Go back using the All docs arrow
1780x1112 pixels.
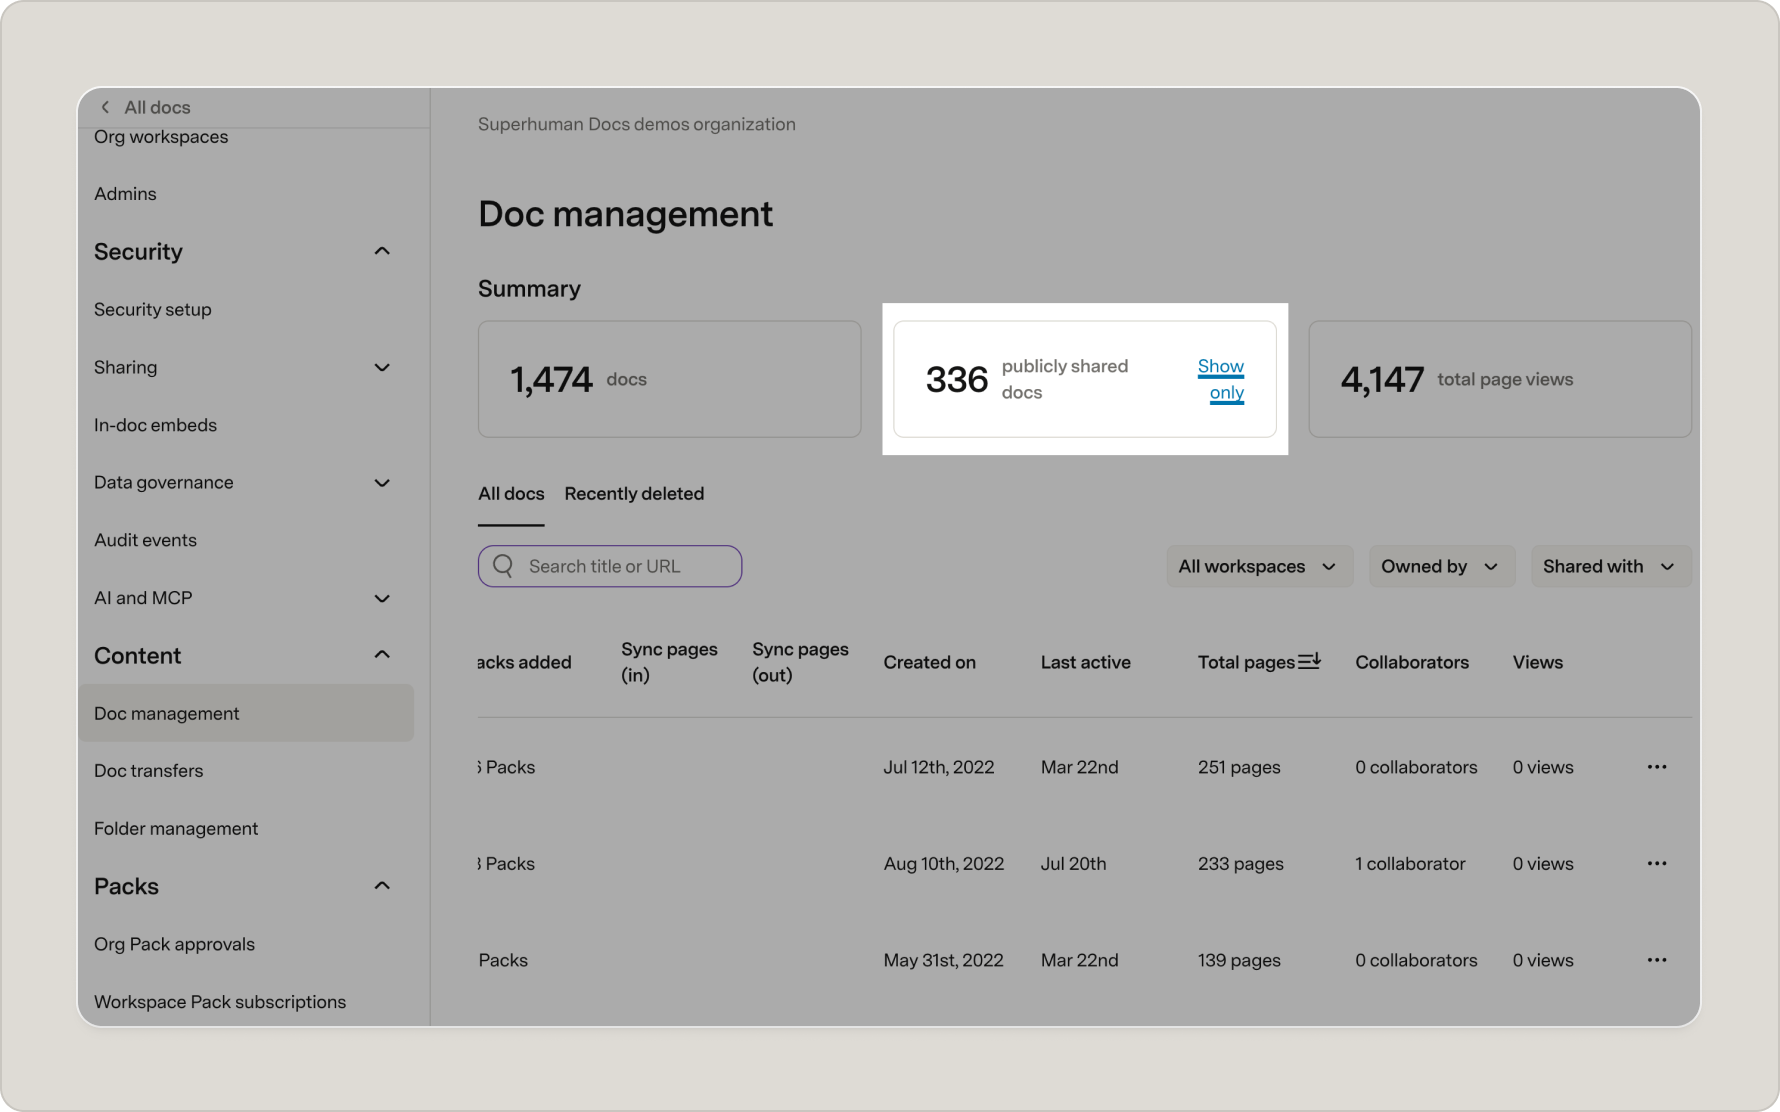[105, 107]
